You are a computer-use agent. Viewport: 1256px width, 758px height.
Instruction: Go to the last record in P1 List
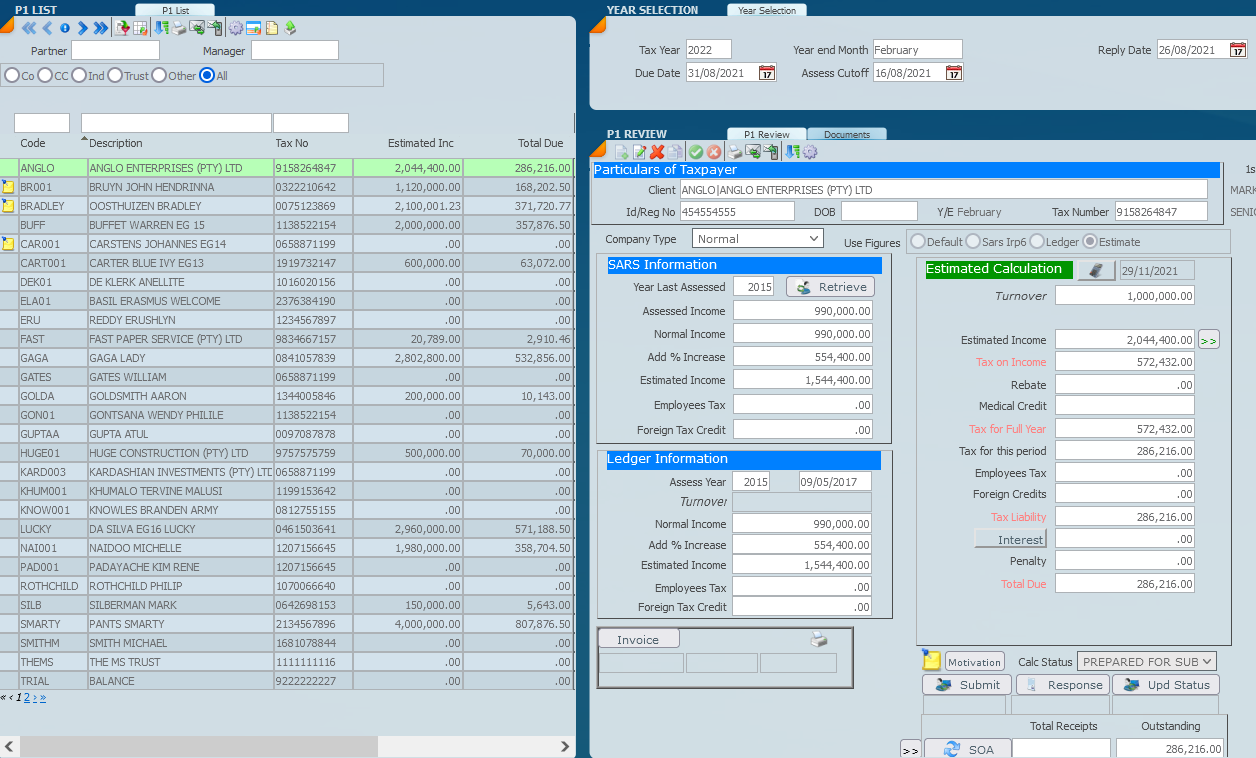click(x=100, y=28)
